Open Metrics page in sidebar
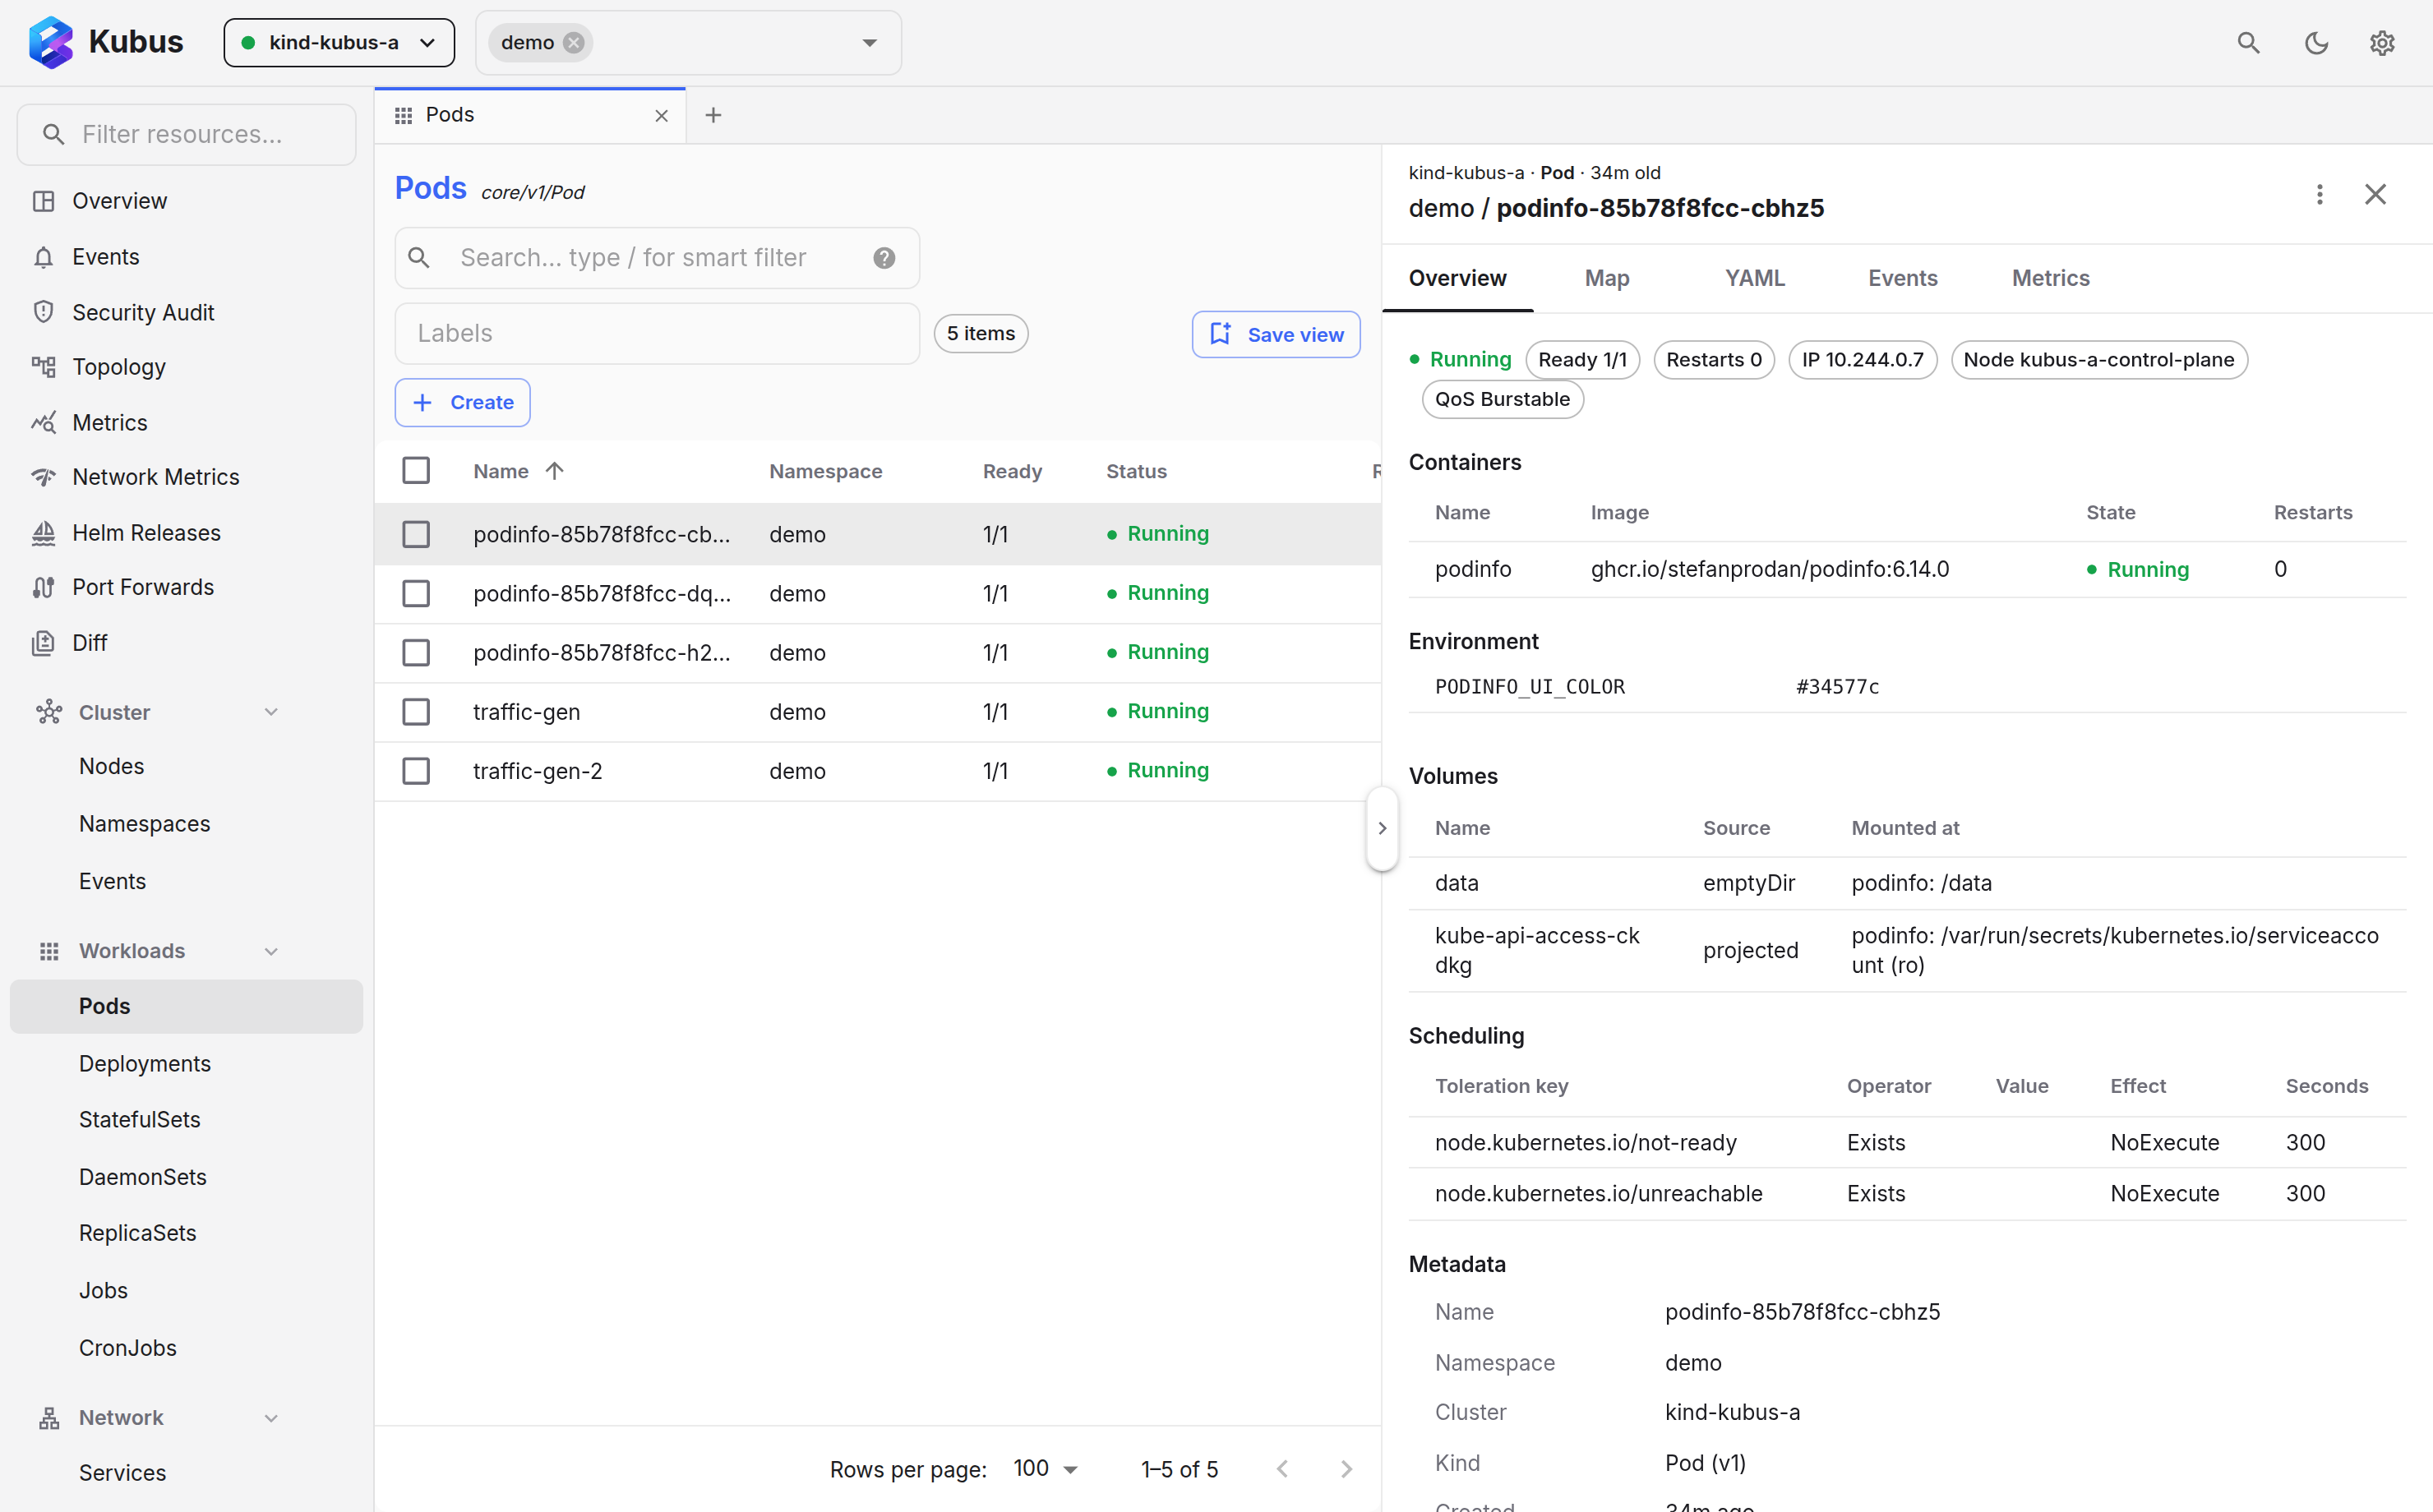 pyautogui.click(x=186, y=422)
